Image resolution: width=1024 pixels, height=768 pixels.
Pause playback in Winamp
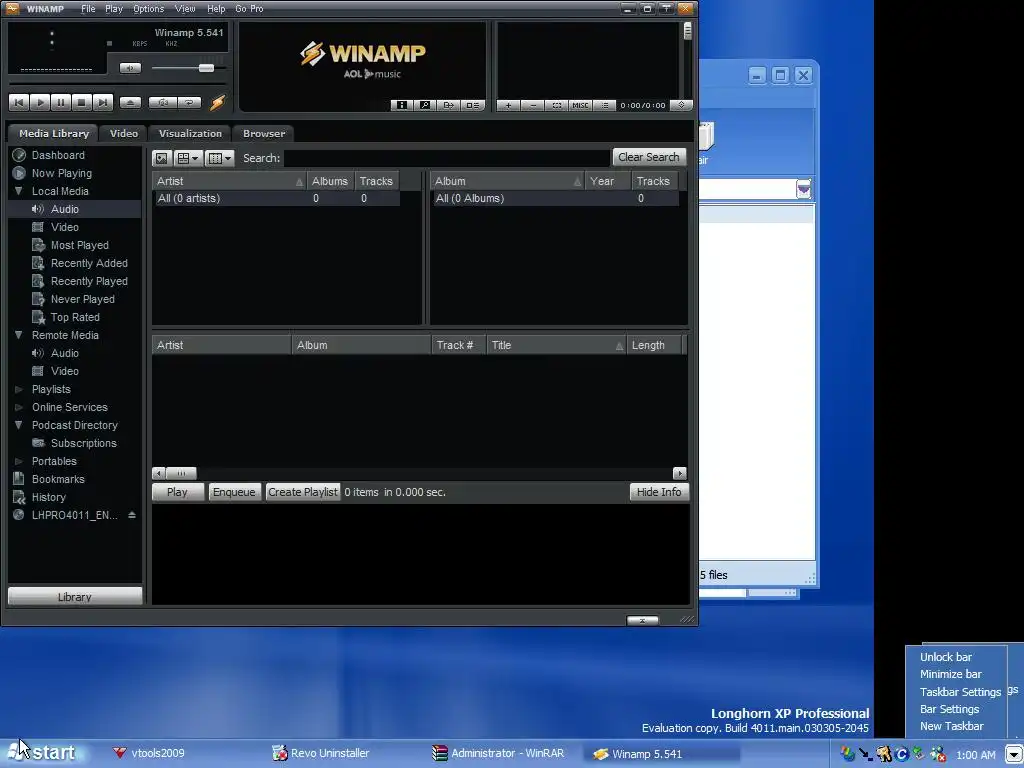(x=61, y=103)
